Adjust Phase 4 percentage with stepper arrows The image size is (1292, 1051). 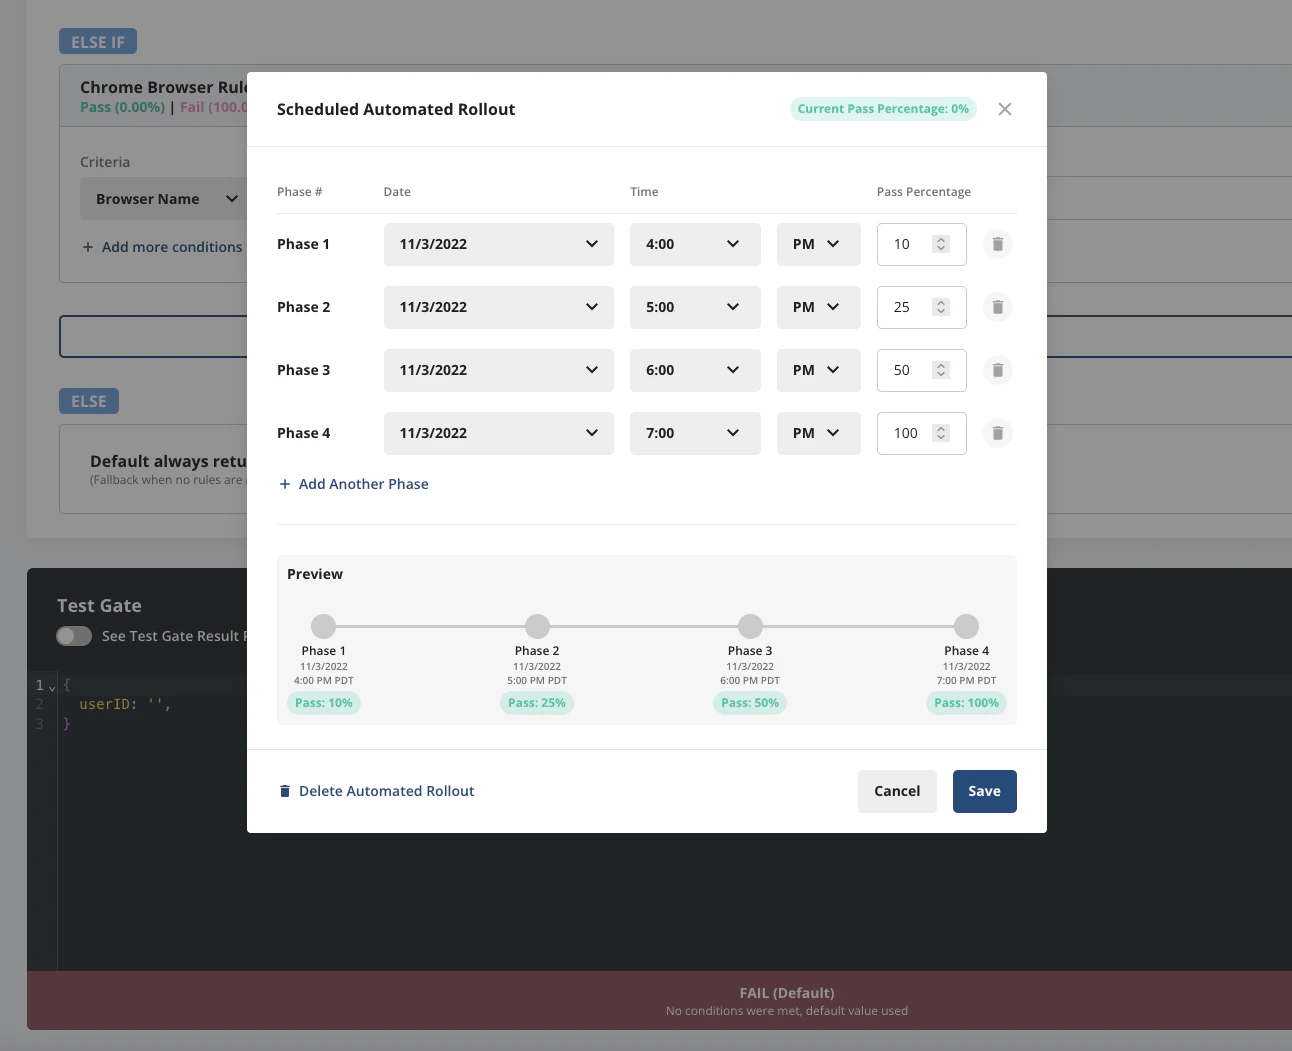coord(940,433)
